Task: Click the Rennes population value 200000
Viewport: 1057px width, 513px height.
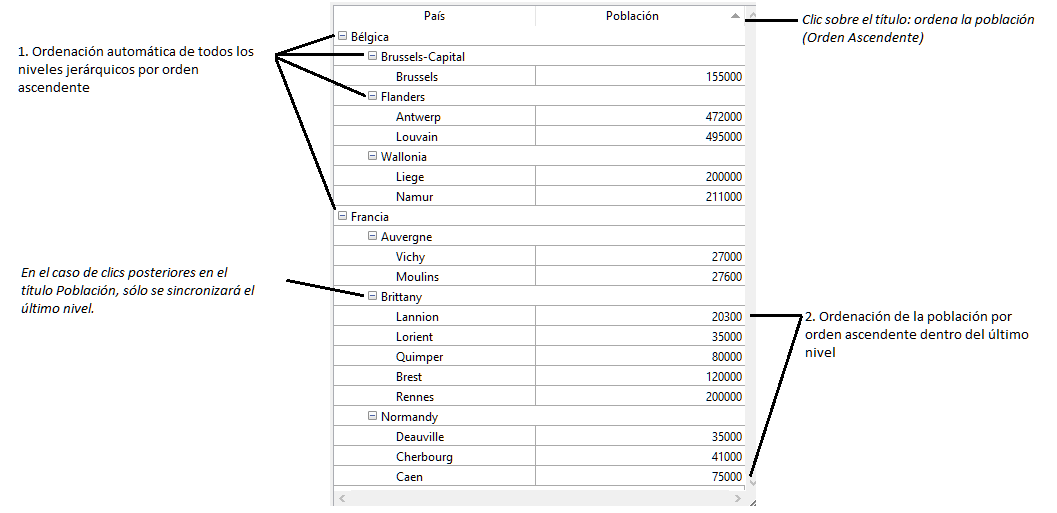Action: pyautogui.click(x=724, y=397)
